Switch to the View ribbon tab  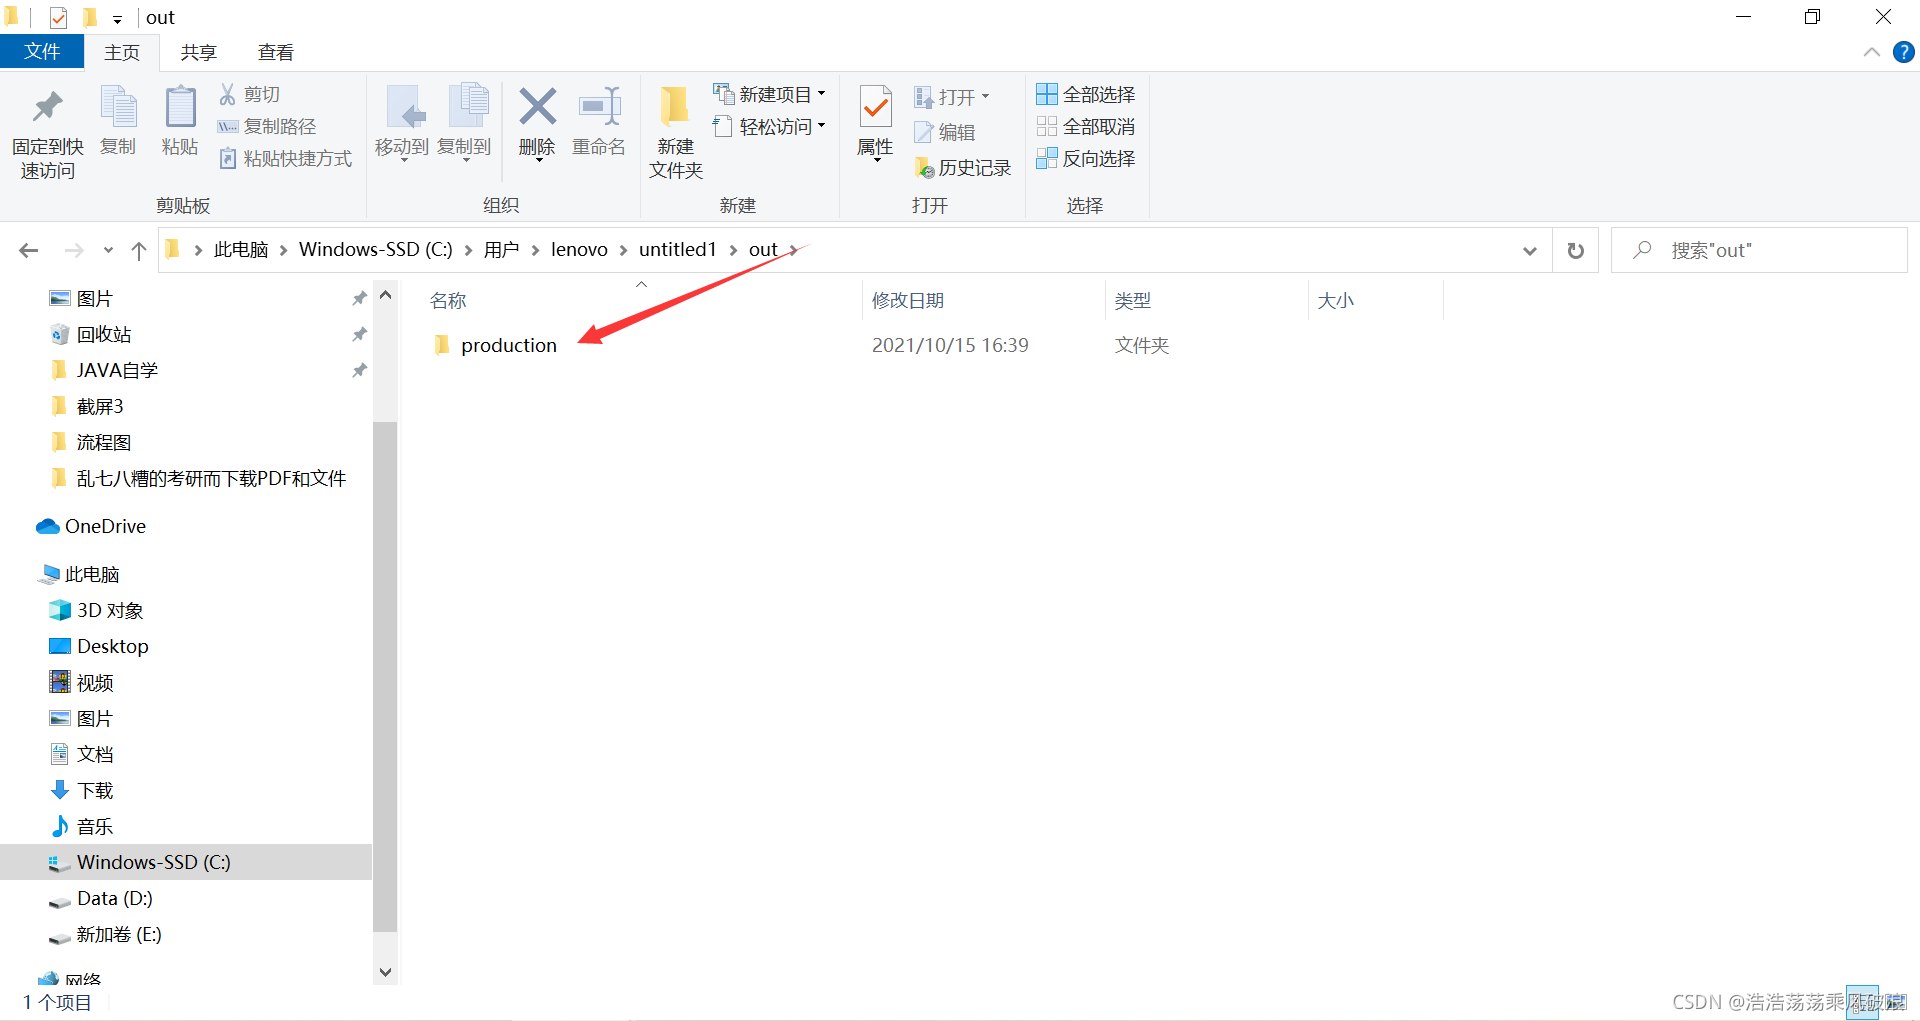[x=275, y=52]
